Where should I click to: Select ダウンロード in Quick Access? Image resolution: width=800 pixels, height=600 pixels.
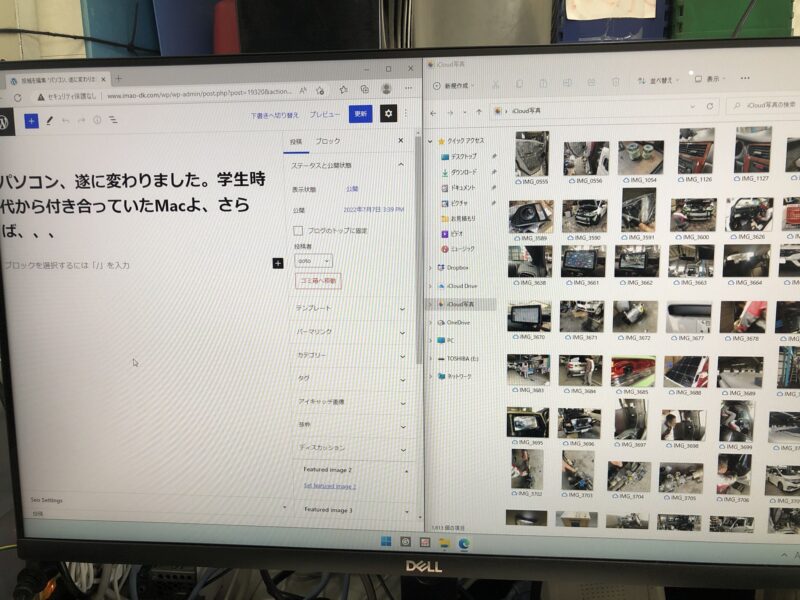point(464,172)
